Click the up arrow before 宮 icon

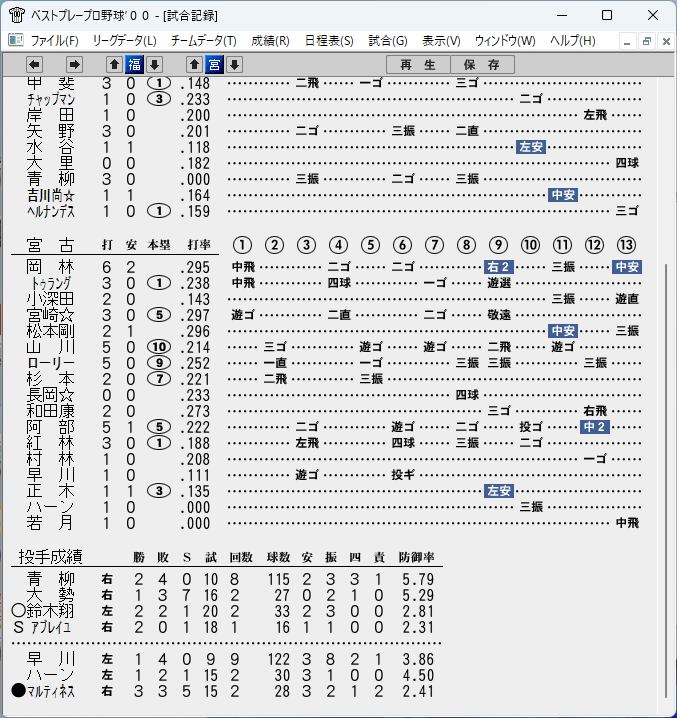click(x=194, y=65)
